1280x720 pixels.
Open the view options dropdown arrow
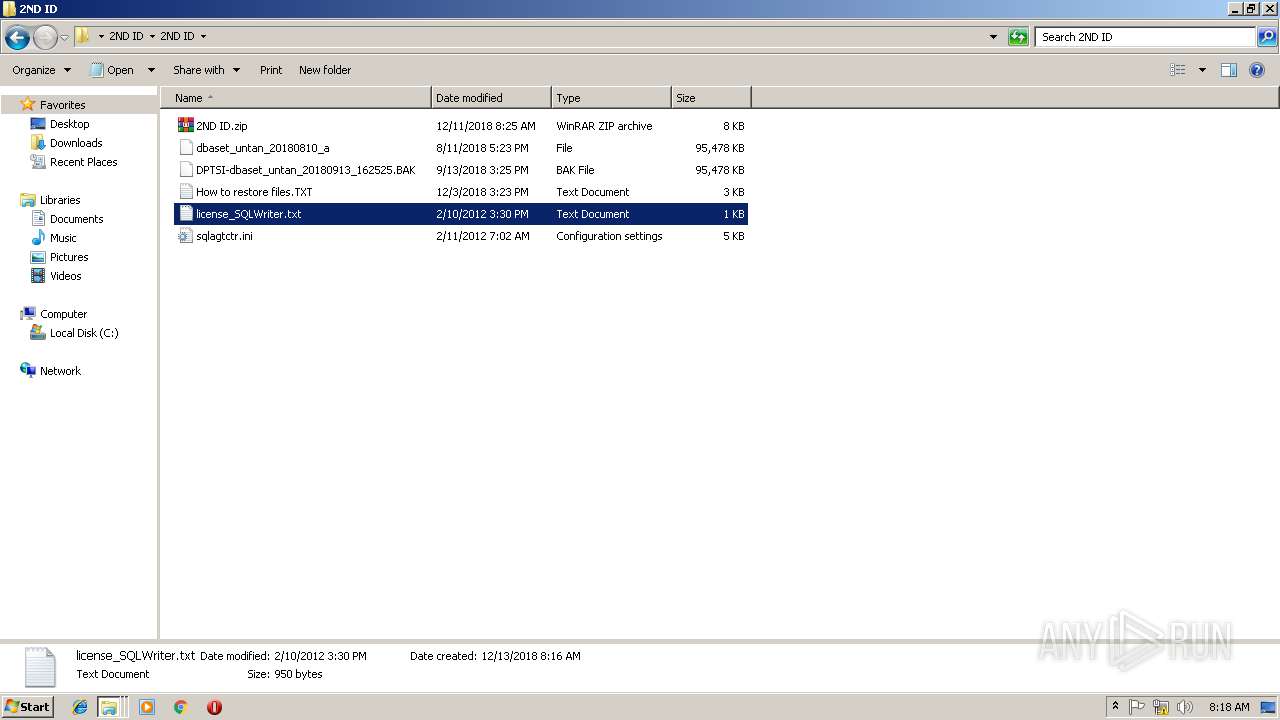tap(1202, 70)
